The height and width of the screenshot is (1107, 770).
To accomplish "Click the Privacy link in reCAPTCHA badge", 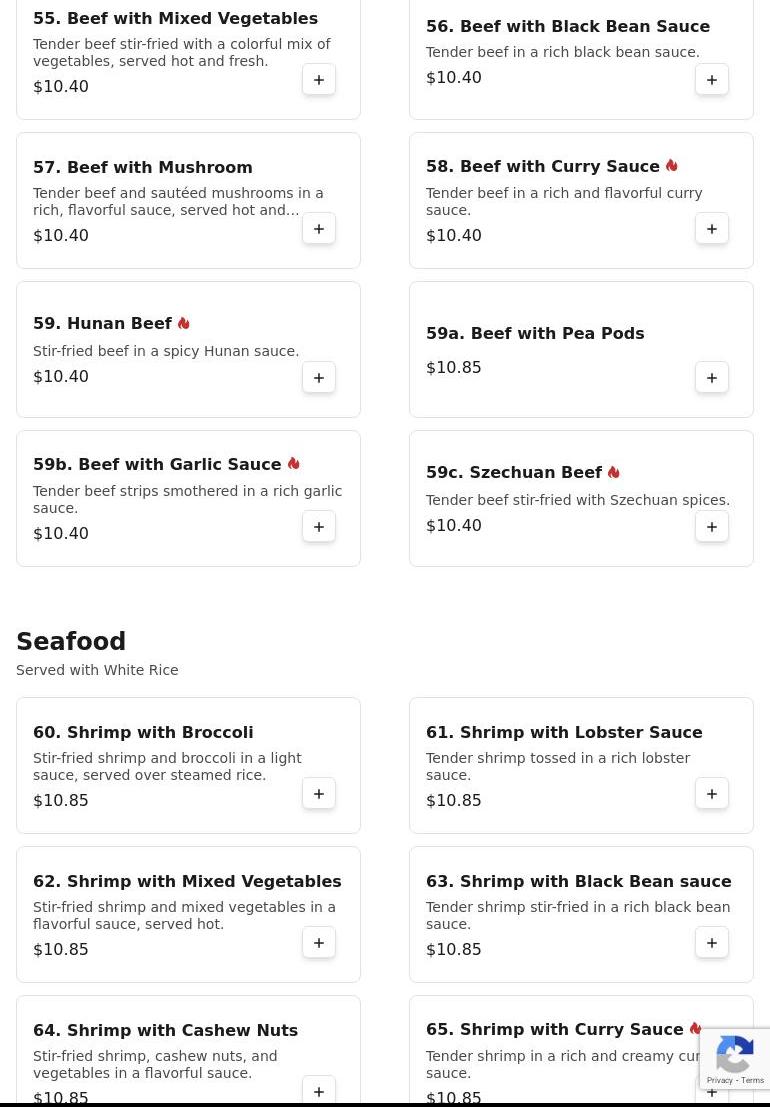I will click(x=719, y=1080).
